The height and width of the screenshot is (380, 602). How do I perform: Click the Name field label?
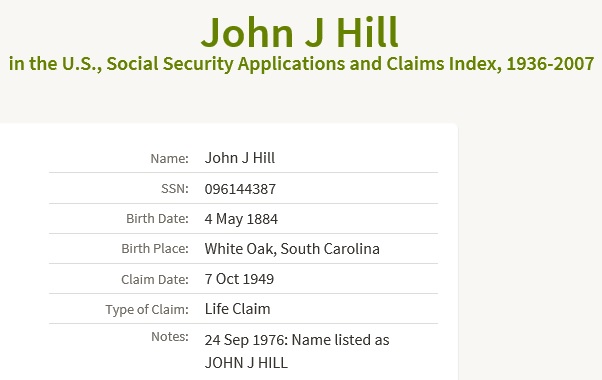point(169,158)
